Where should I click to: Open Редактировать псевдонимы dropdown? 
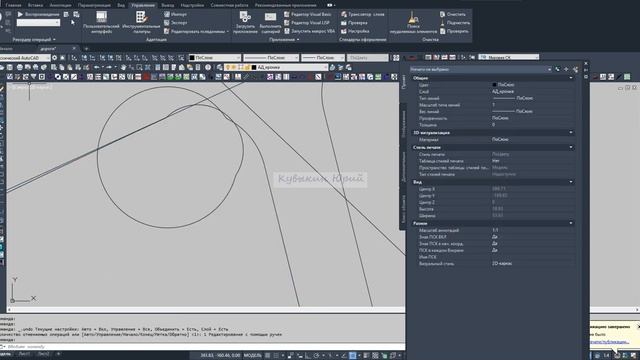196,31
